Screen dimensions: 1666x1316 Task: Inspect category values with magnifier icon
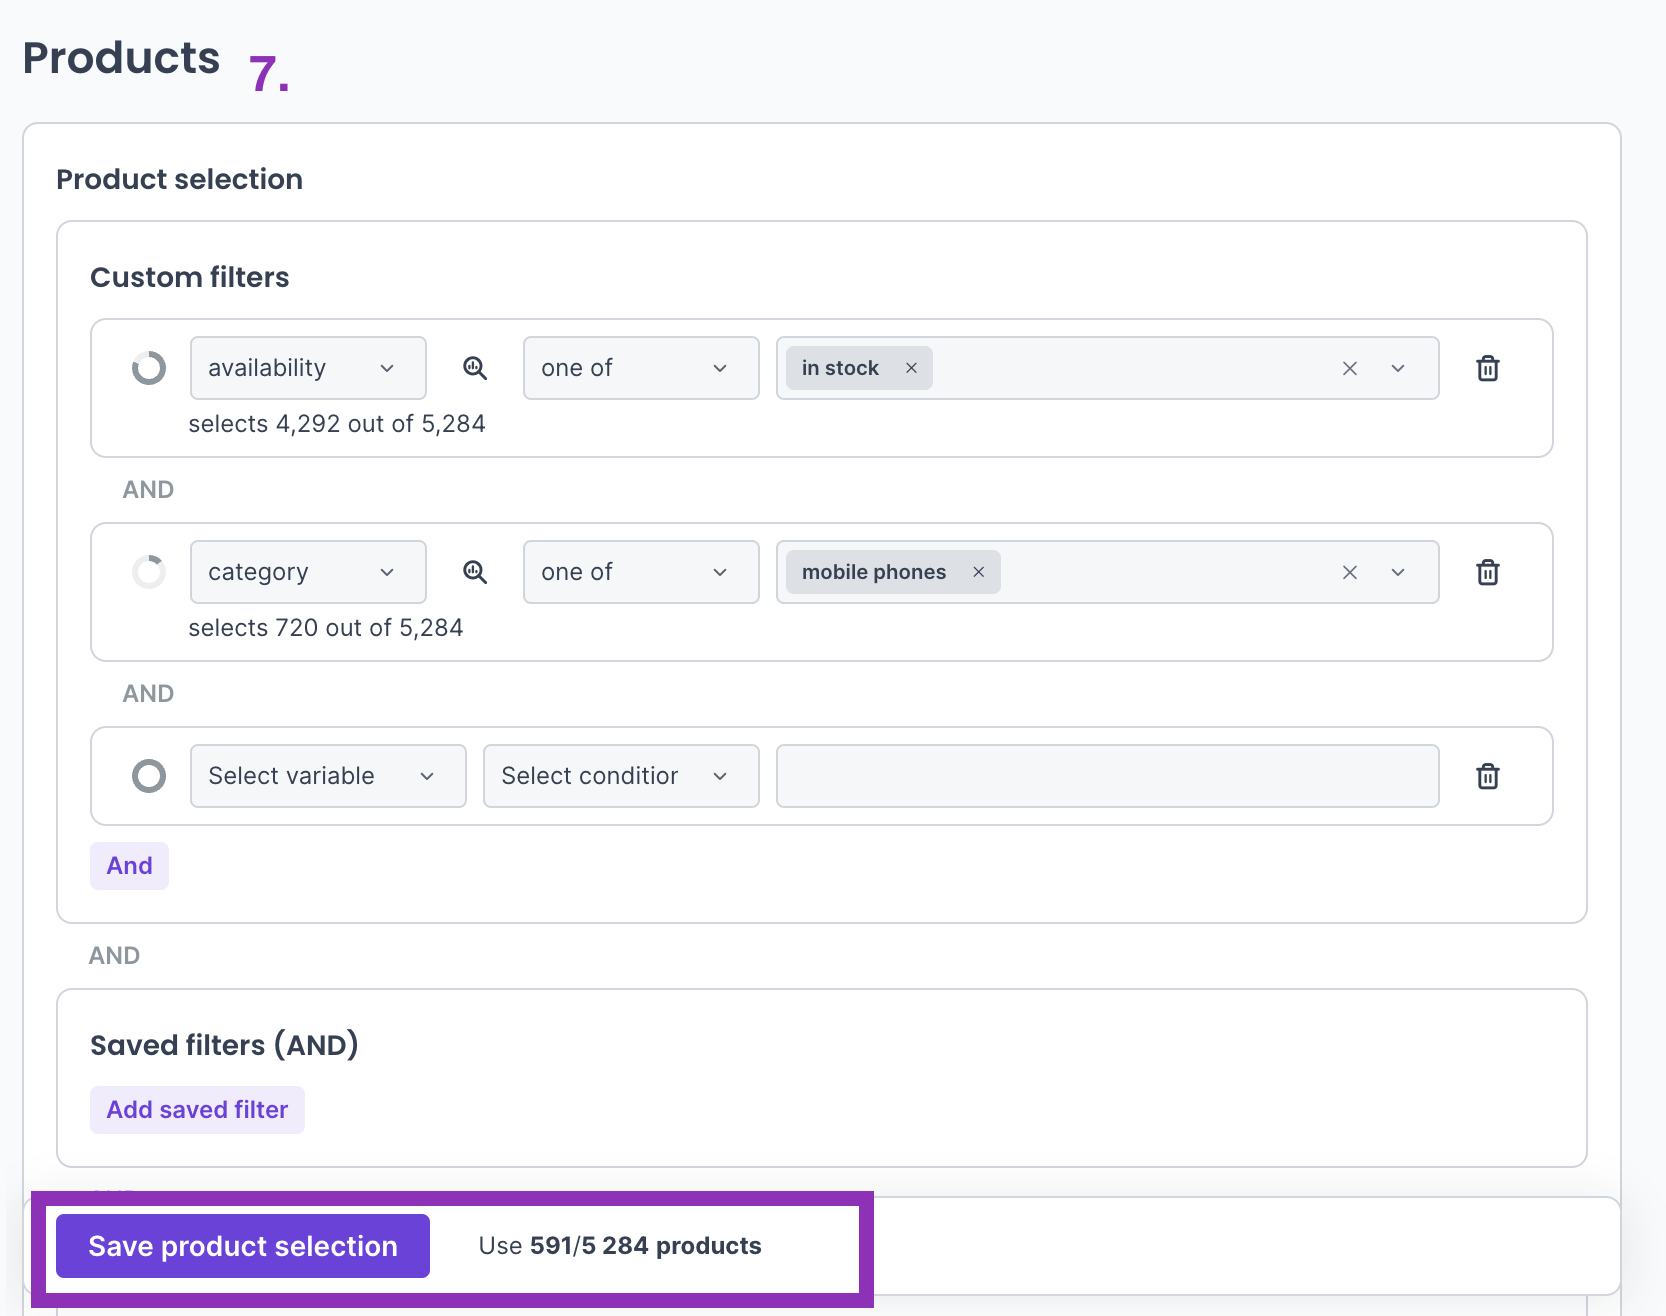(475, 572)
